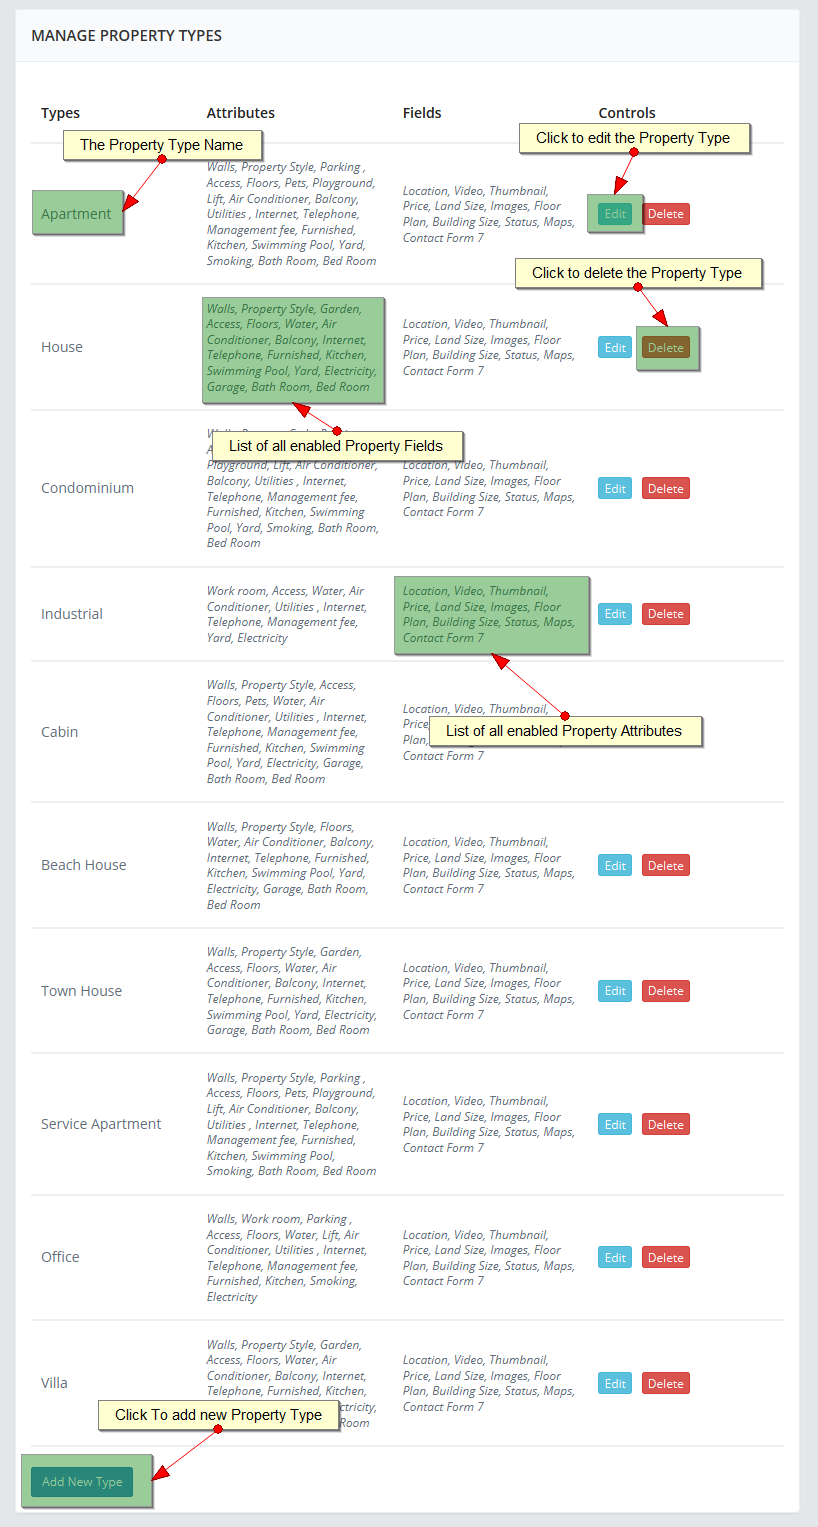Edit the Office property type

(615, 1258)
